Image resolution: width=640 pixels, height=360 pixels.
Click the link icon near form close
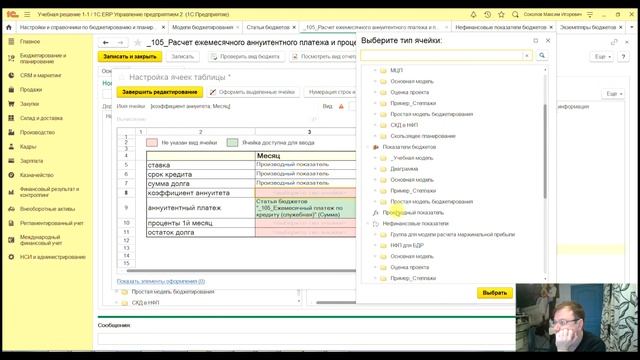coord(614,42)
